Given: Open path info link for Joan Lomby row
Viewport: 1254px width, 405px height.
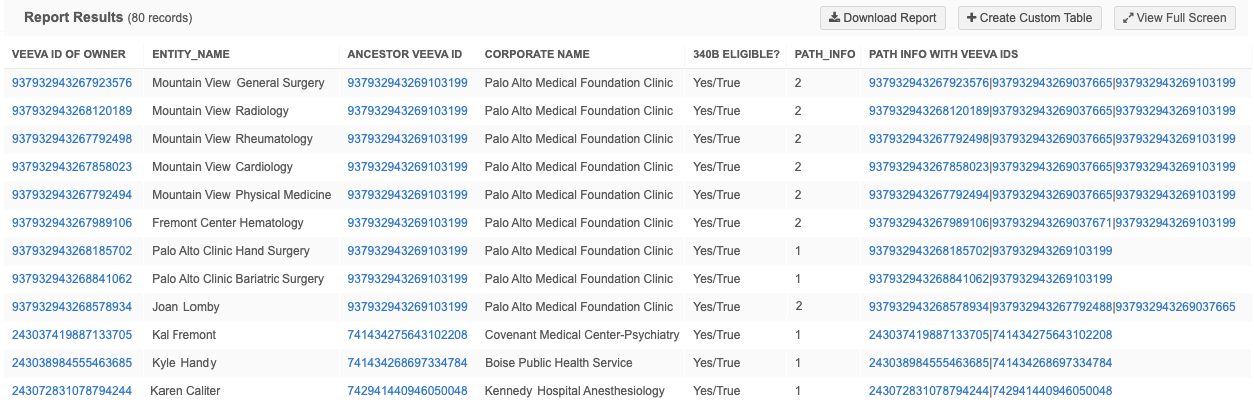Looking at the screenshot, I should pos(1052,307).
